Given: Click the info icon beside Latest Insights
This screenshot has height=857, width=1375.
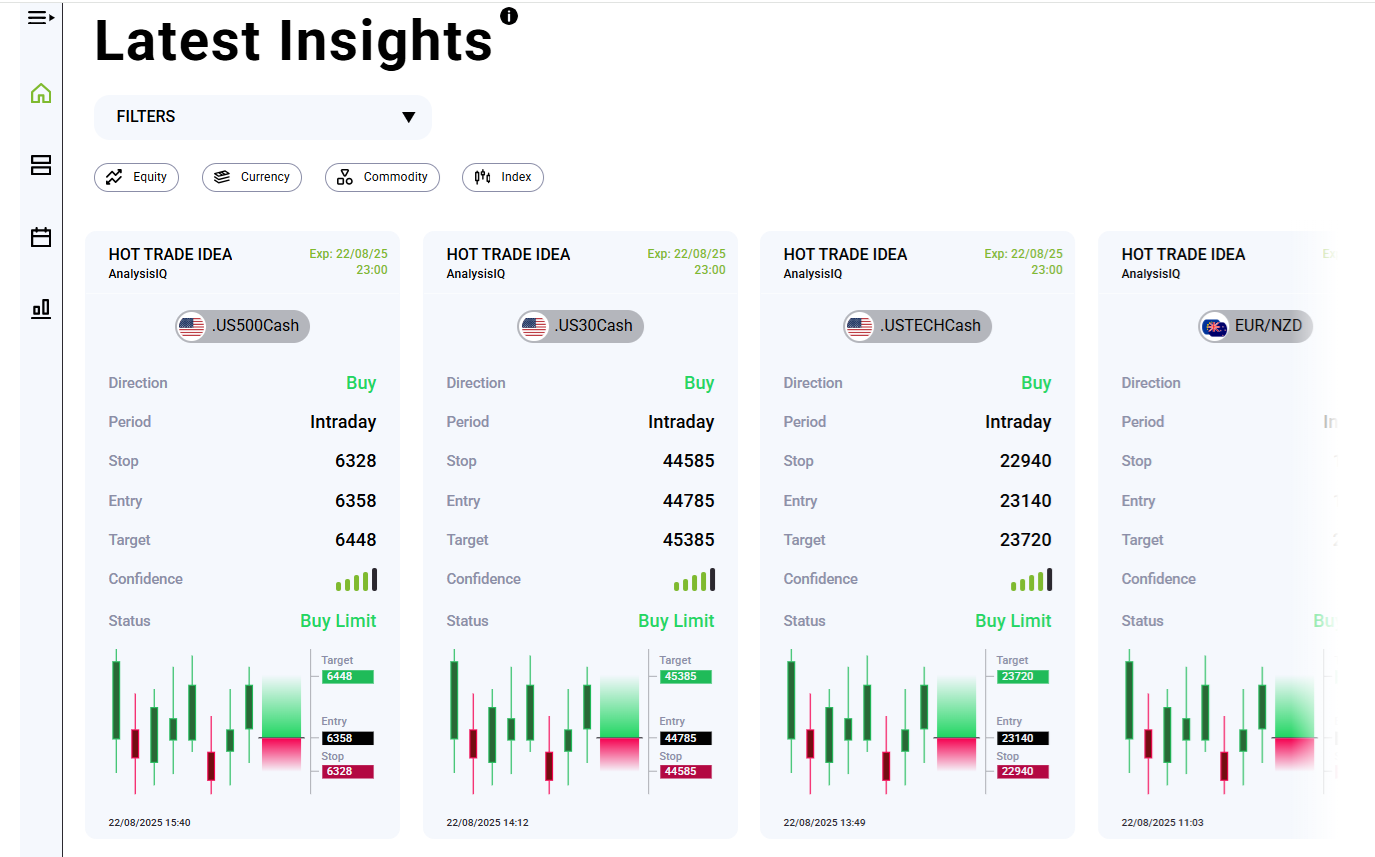Looking at the screenshot, I should (508, 15).
